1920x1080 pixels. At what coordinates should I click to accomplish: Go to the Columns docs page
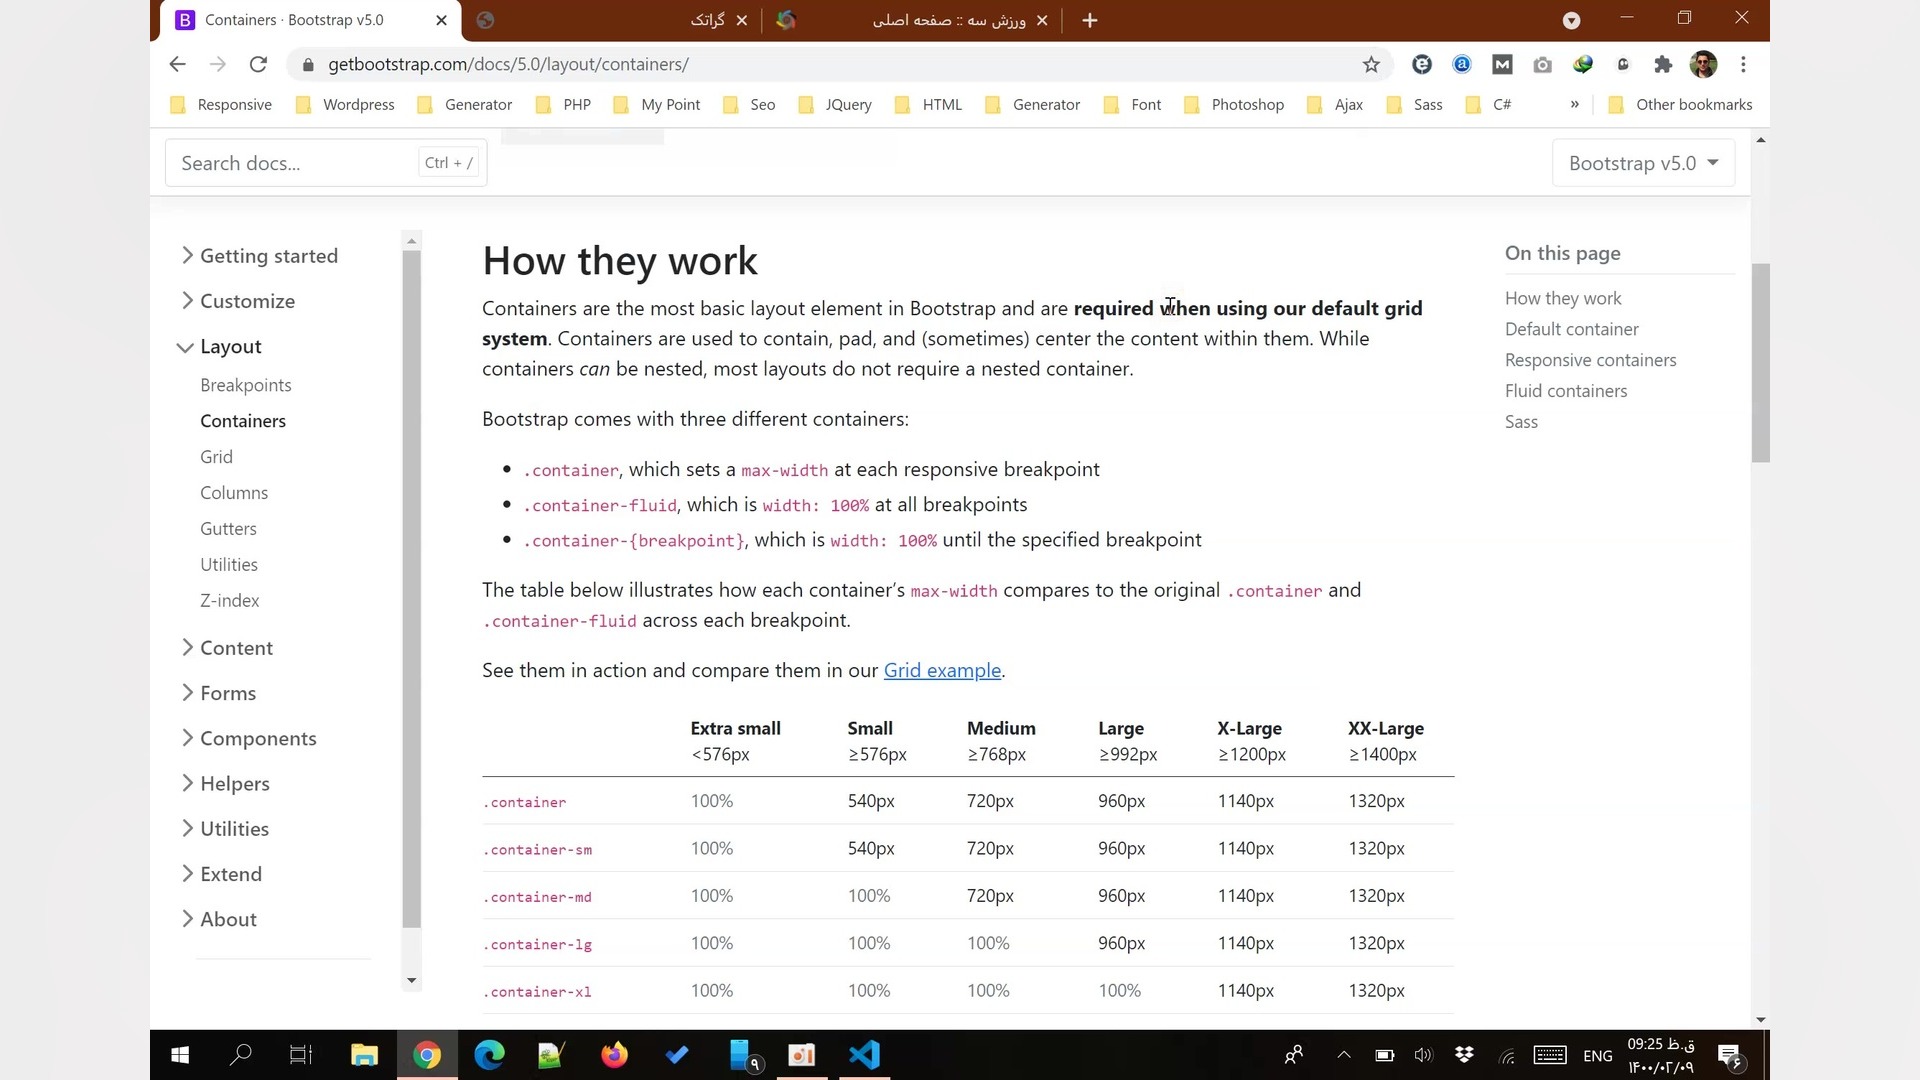tap(234, 493)
